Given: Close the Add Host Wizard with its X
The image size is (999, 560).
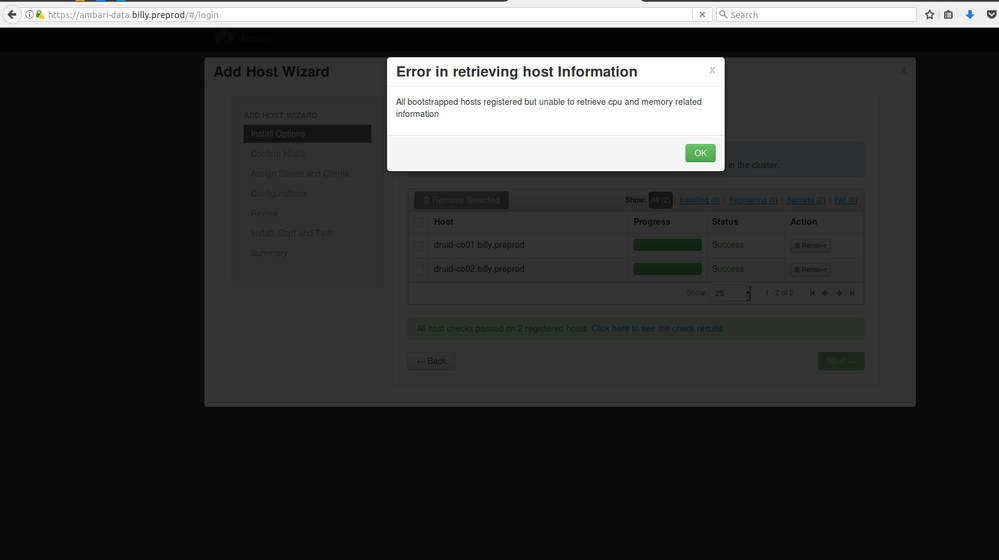Looking at the screenshot, I should pos(903,70).
